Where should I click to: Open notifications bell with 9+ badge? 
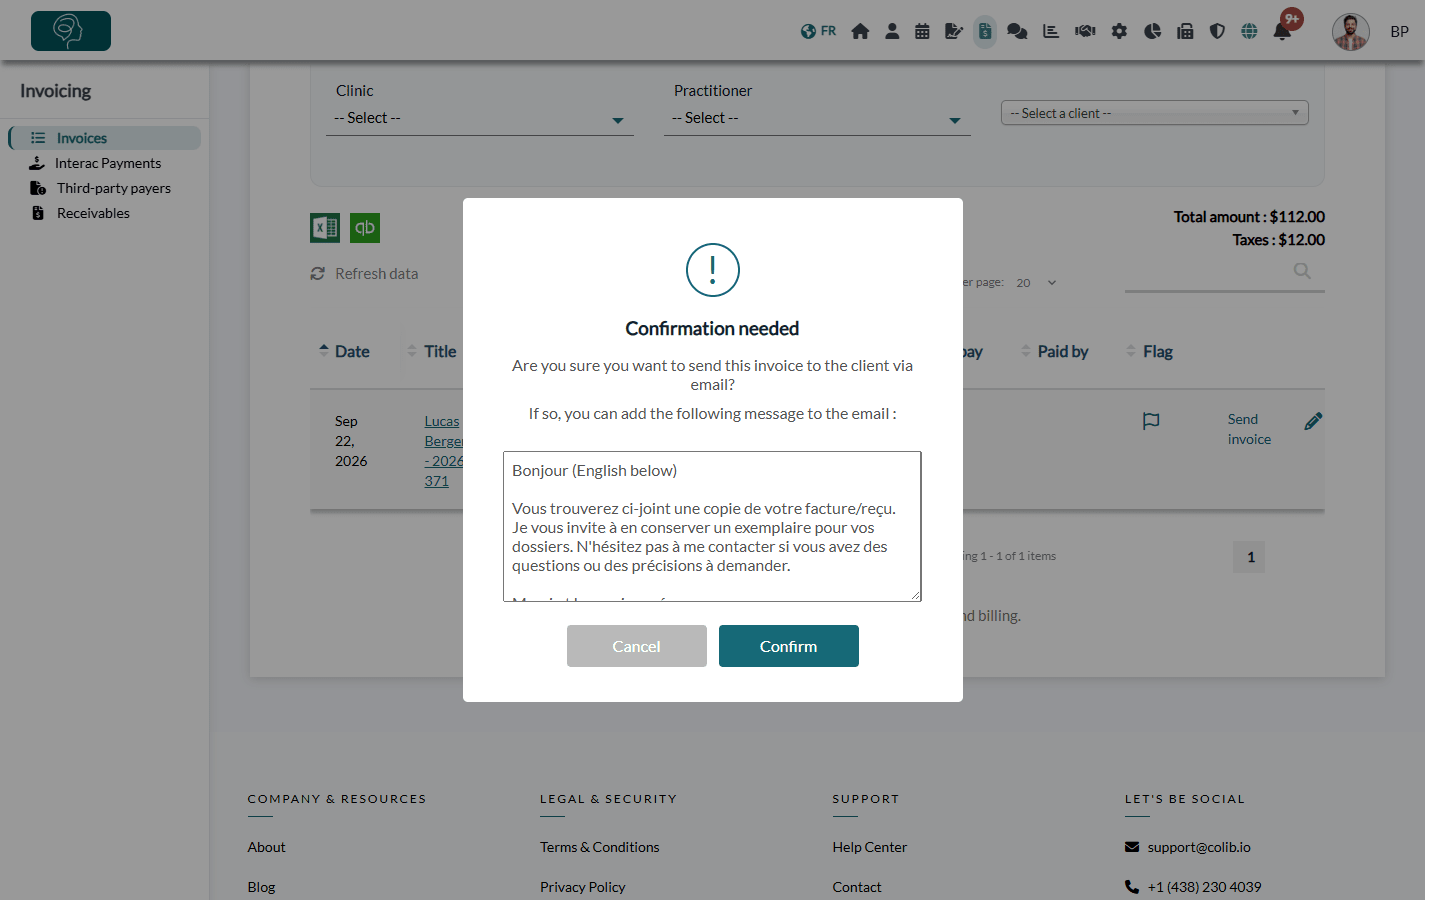[x=1283, y=30]
